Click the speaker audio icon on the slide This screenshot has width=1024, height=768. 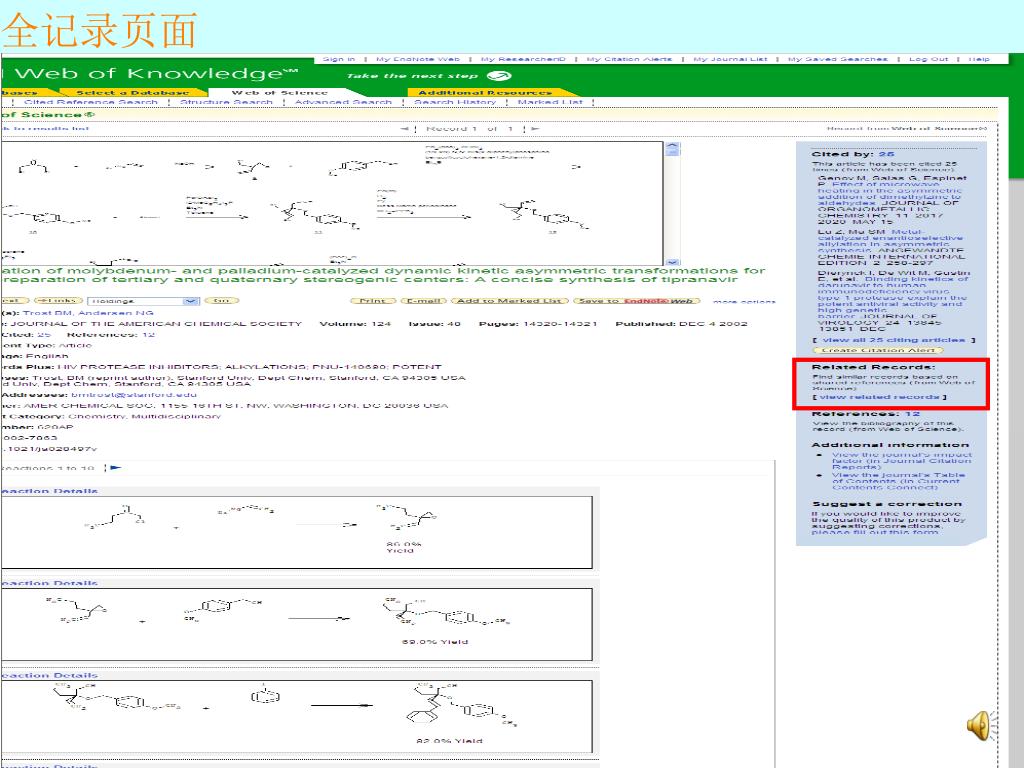click(x=982, y=726)
